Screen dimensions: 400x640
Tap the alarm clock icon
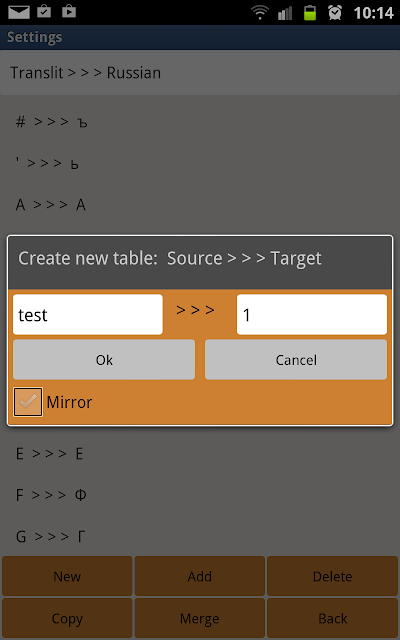click(x=335, y=13)
